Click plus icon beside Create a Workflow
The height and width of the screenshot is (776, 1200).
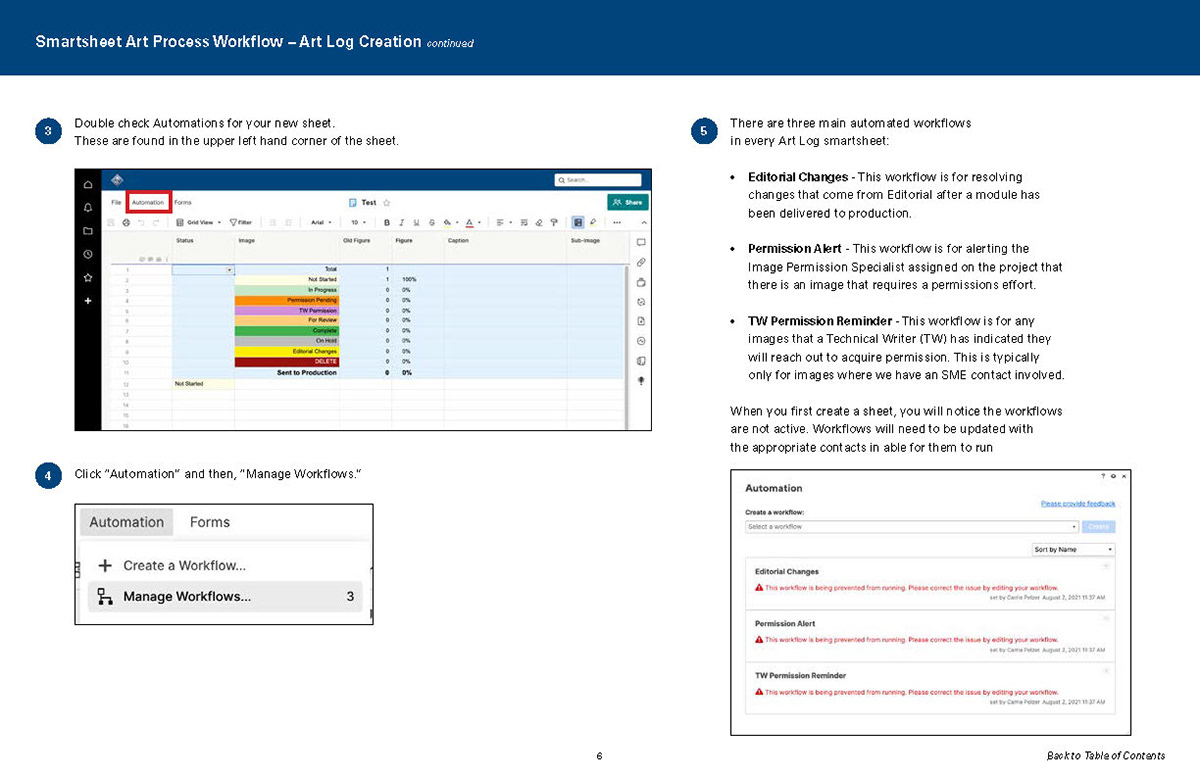pos(104,565)
